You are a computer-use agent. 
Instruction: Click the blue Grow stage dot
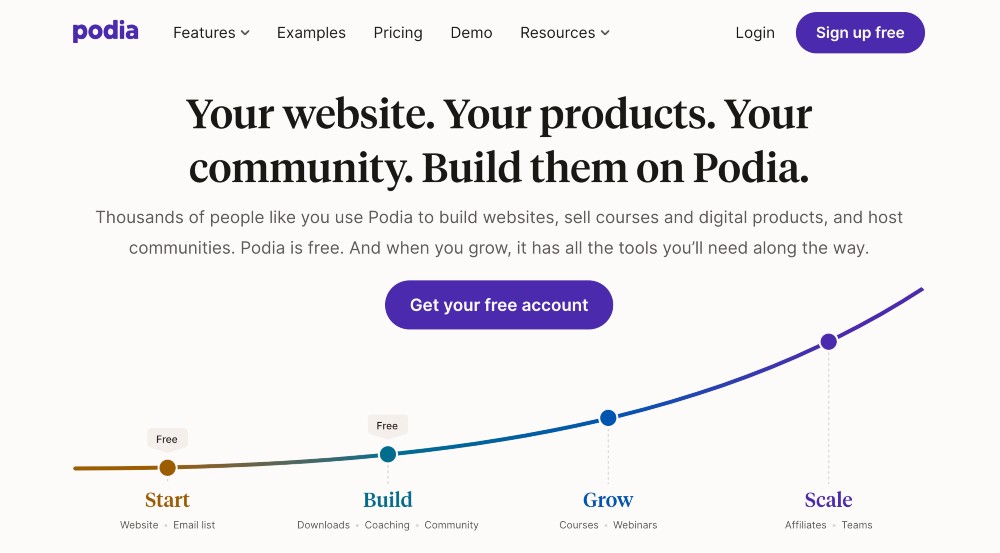[x=608, y=417]
